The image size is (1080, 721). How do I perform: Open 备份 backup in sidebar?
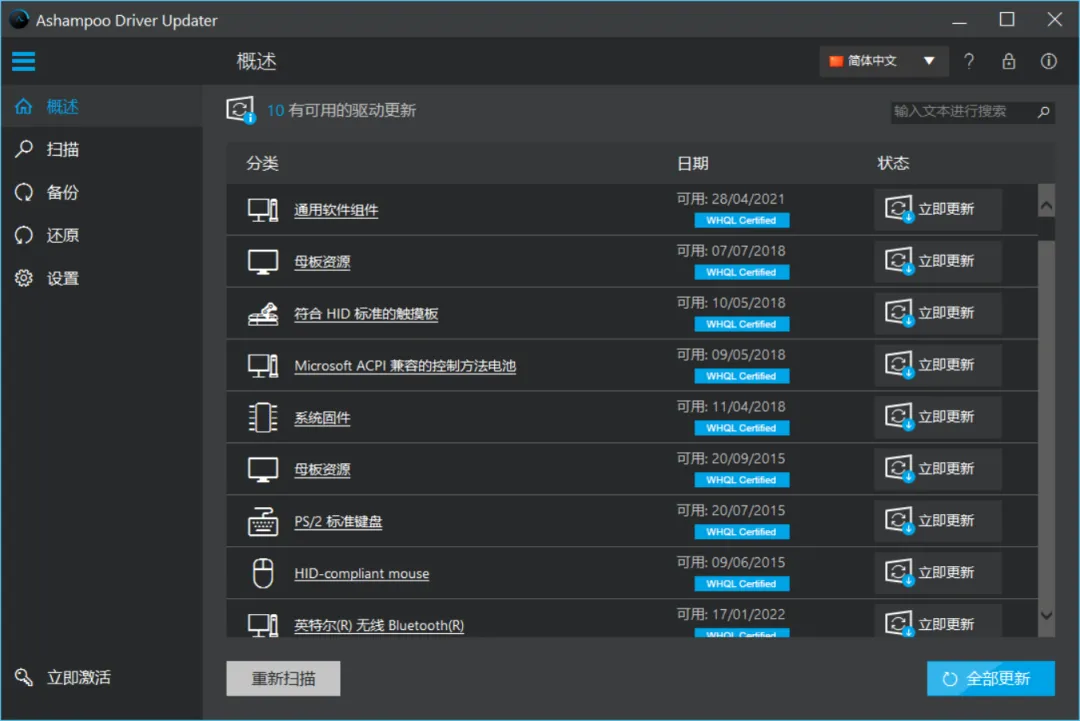(x=101, y=192)
